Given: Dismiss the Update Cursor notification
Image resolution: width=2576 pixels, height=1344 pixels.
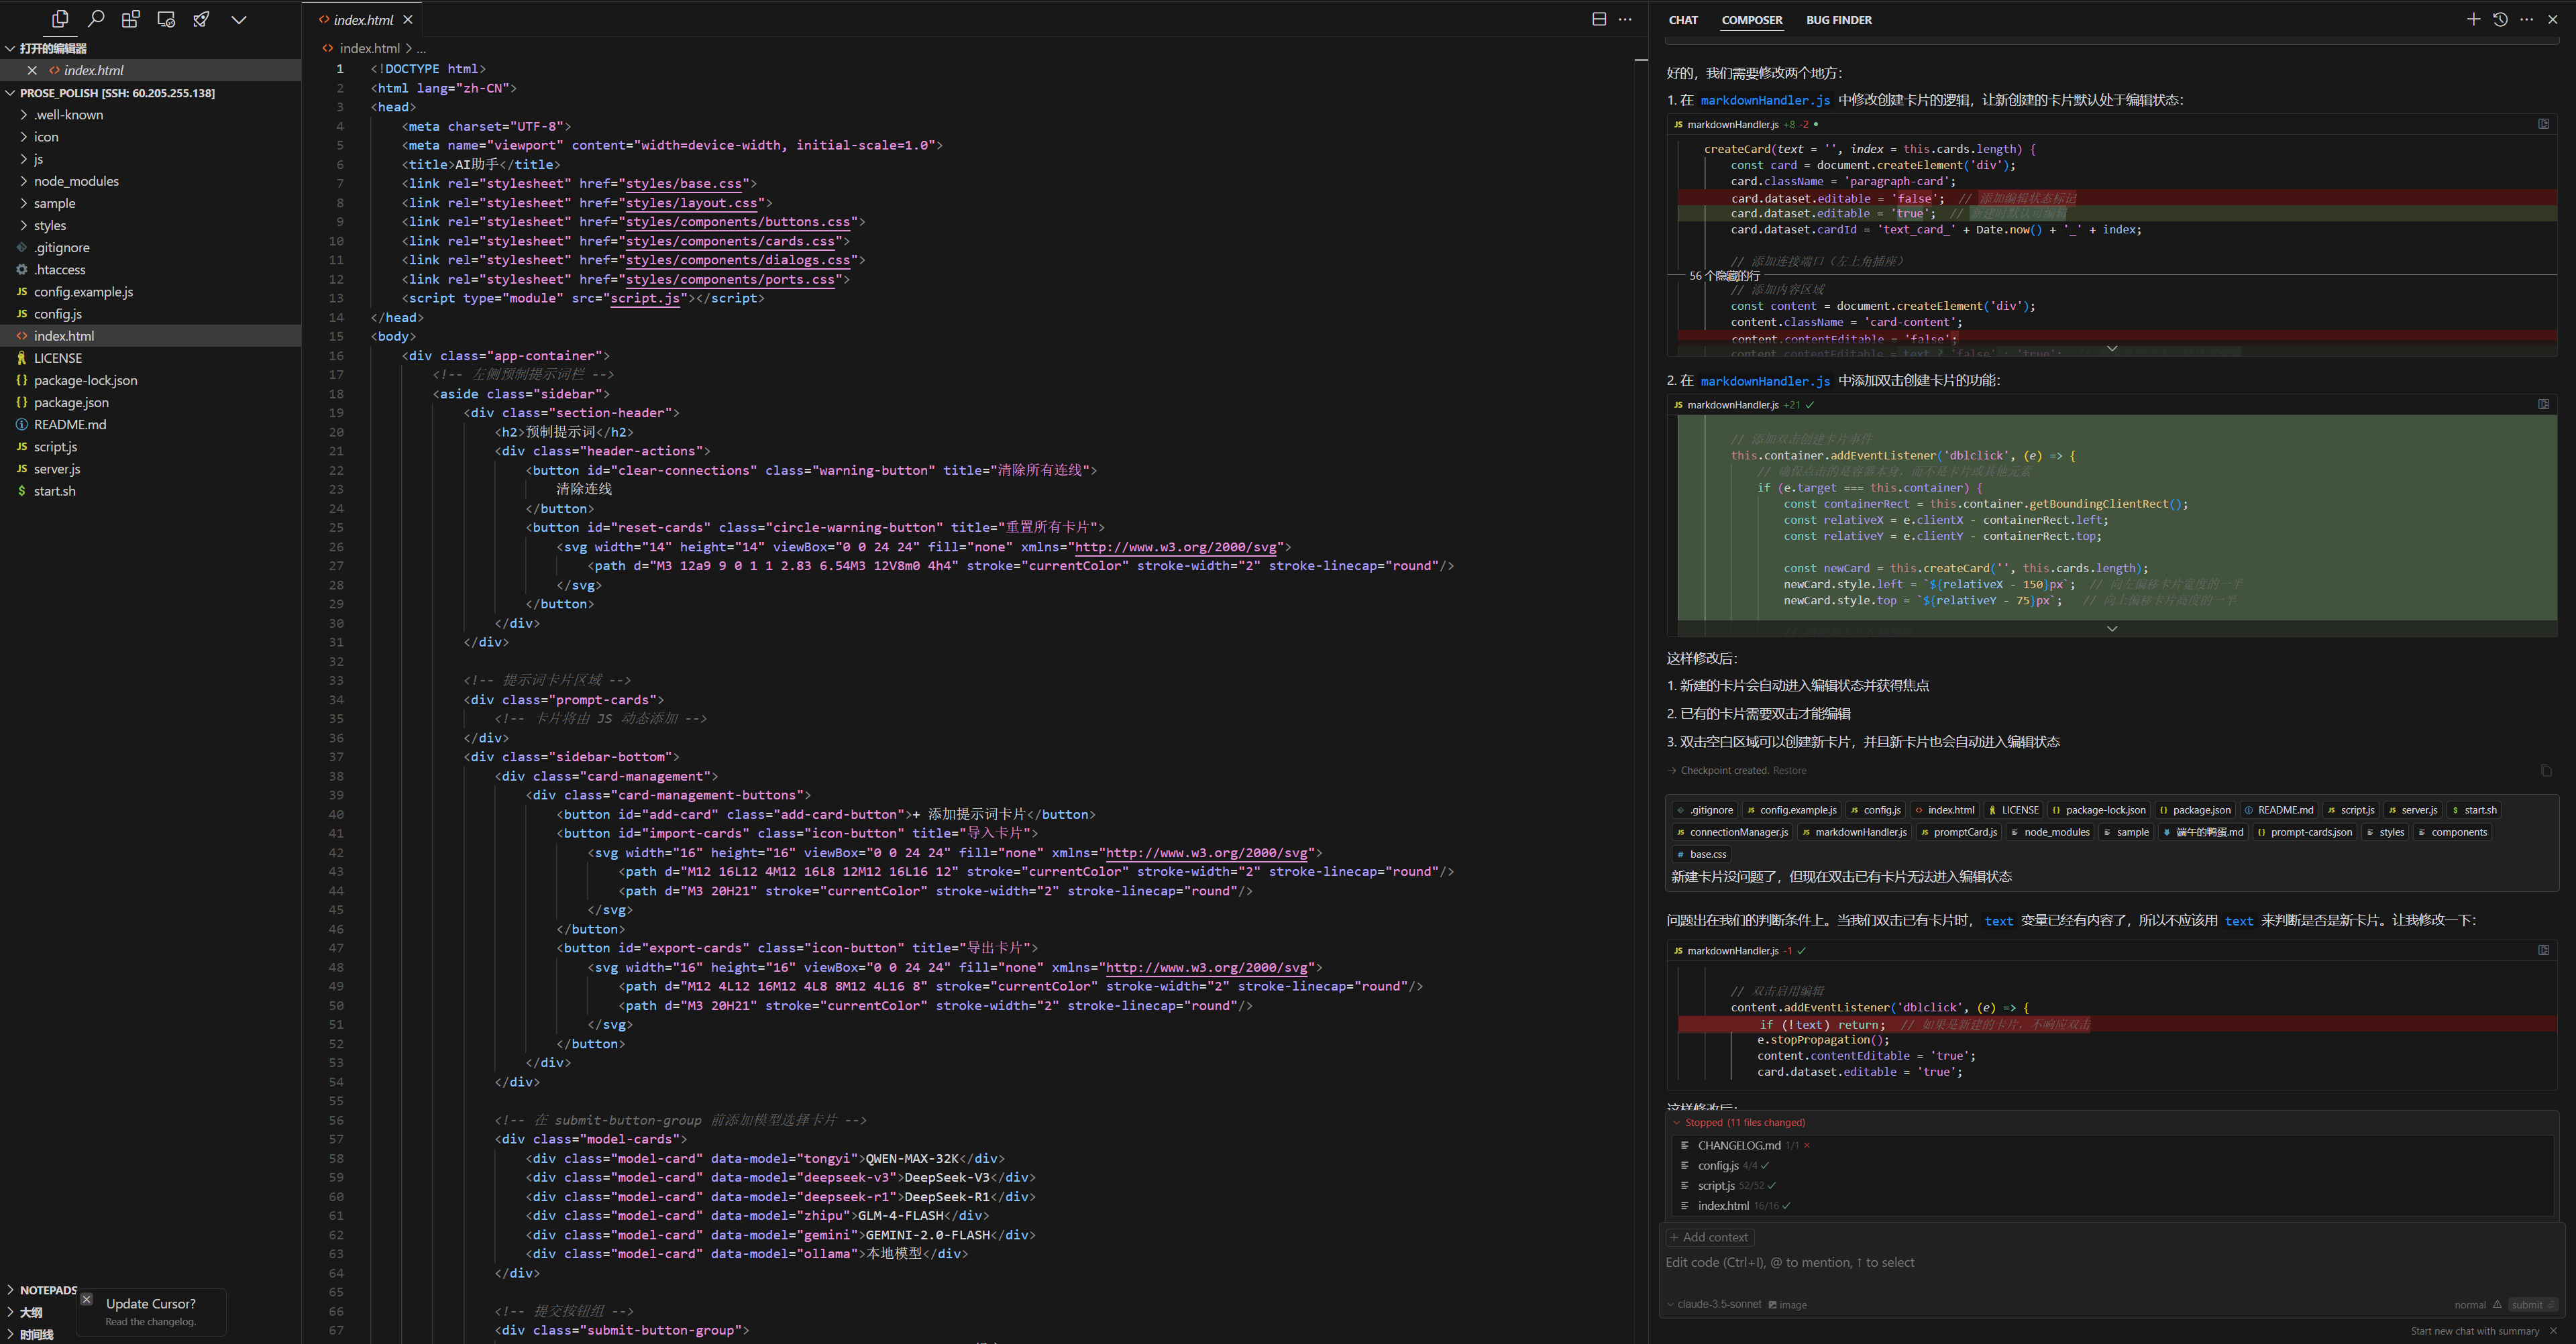Looking at the screenshot, I should coord(87,1299).
